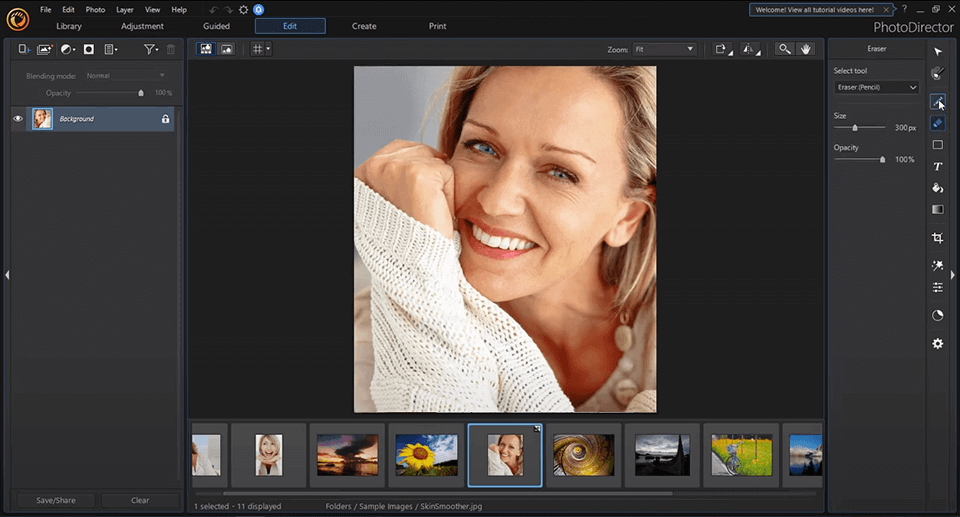Select the Hand pan tool
The image size is (960, 517).
pyautogui.click(x=806, y=49)
